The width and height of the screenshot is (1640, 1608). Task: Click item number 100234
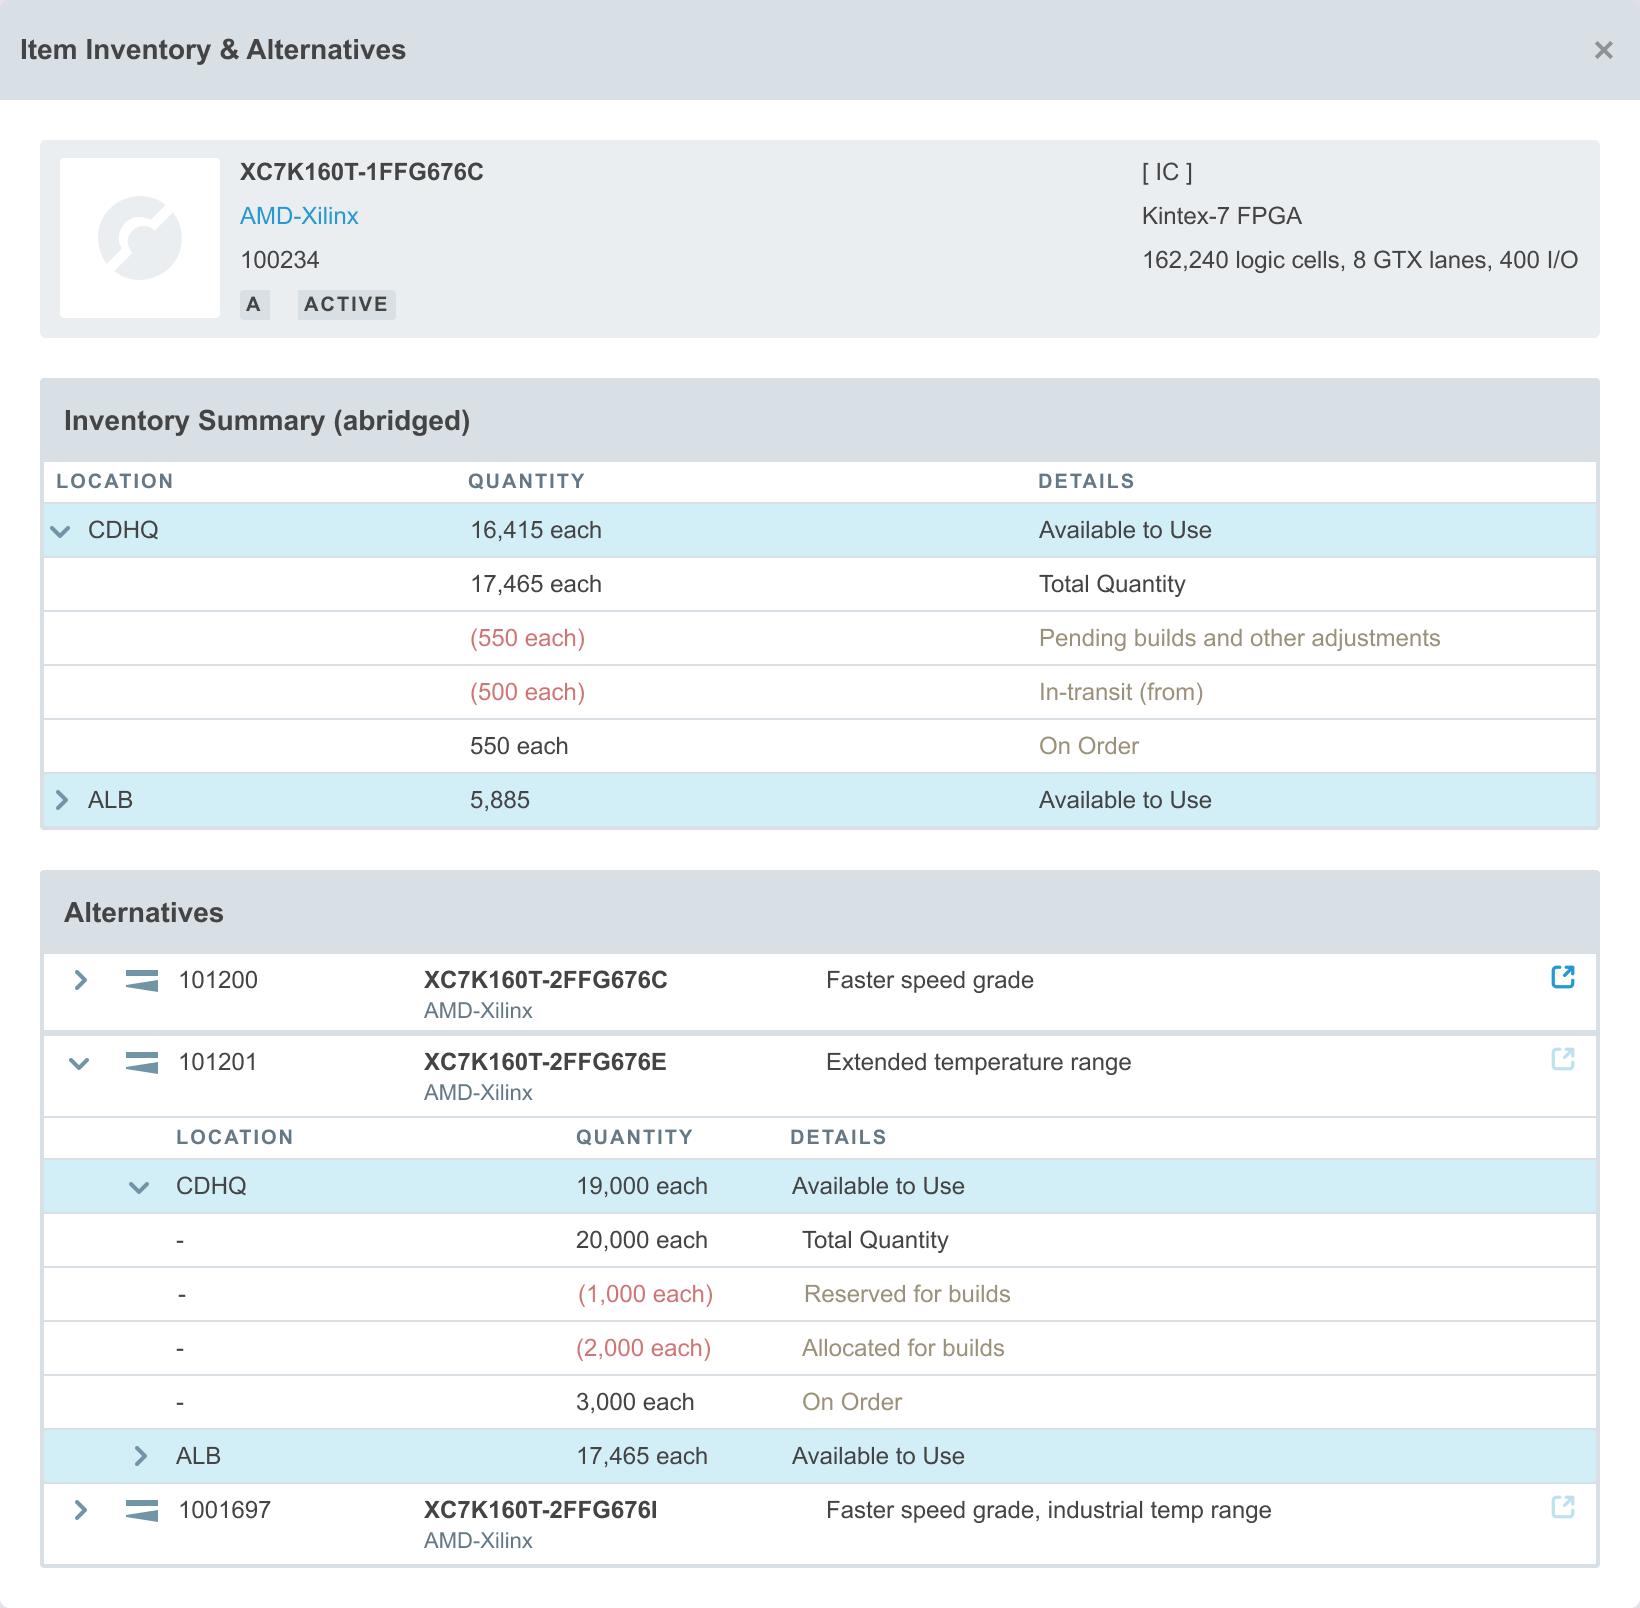coord(280,260)
